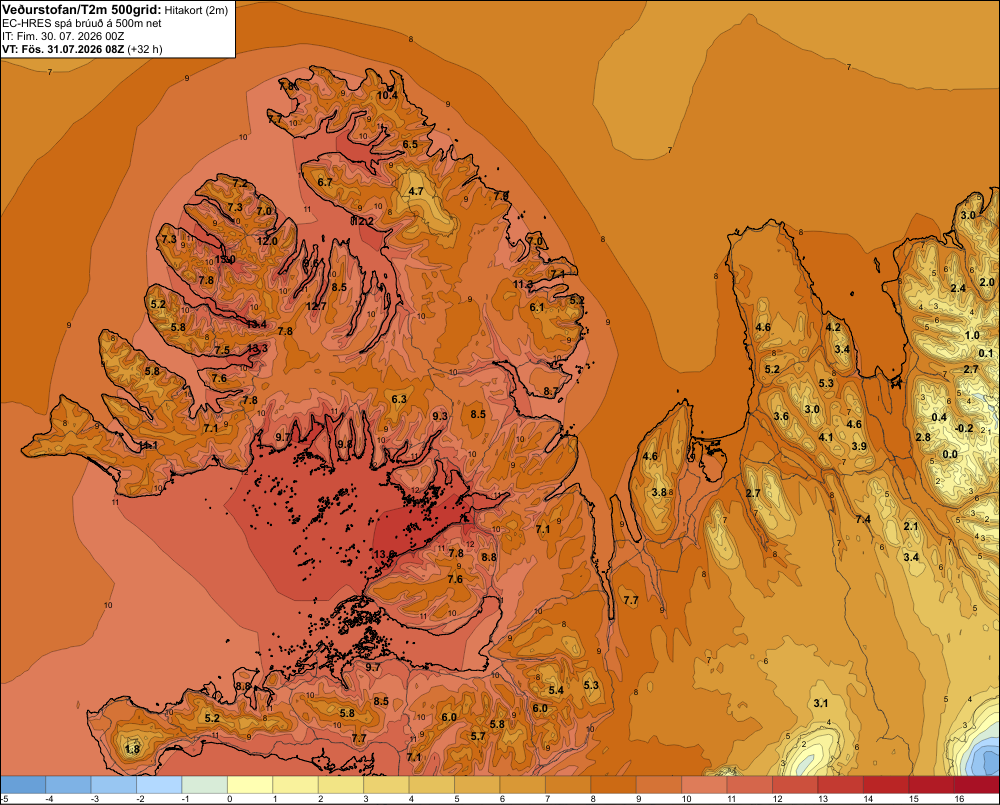
Task: Click the legend swatch between 14 and 15
Action: tap(886, 785)
